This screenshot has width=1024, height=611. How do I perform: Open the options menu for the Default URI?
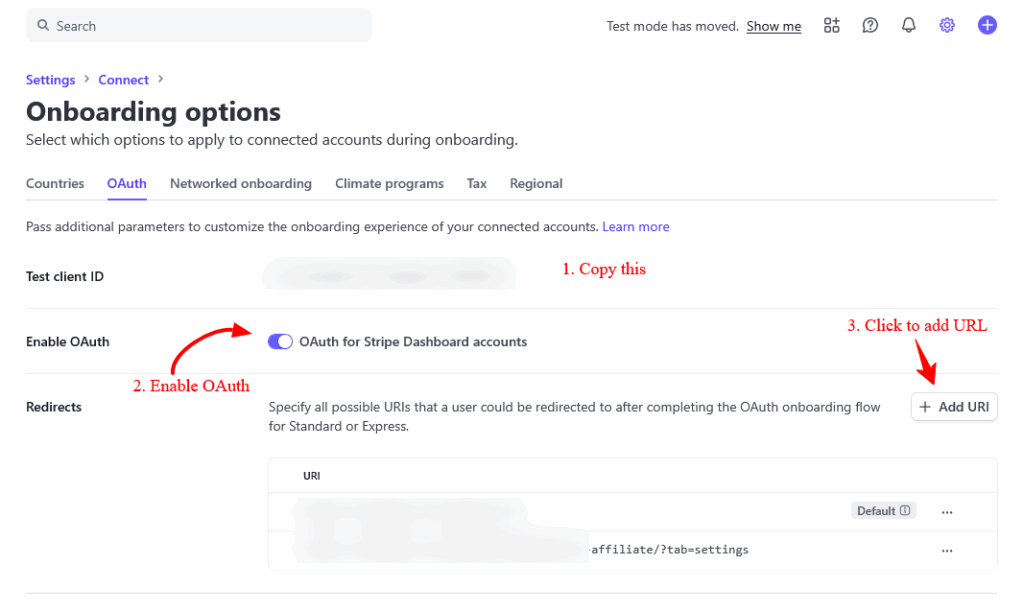pos(947,511)
